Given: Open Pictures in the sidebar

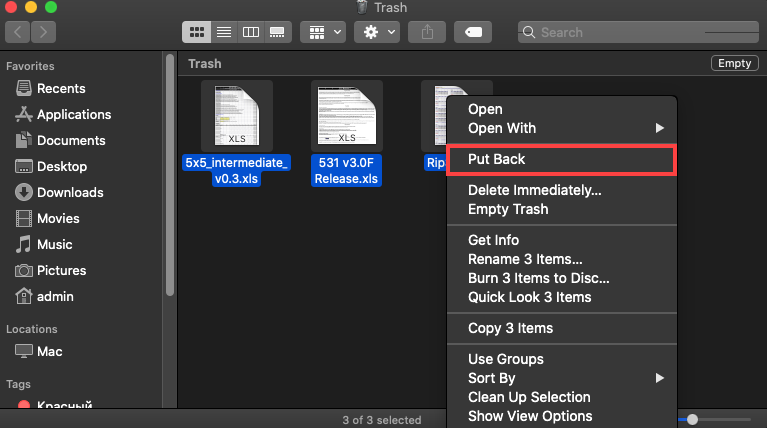Looking at the screenshot, I should point(50,270).
